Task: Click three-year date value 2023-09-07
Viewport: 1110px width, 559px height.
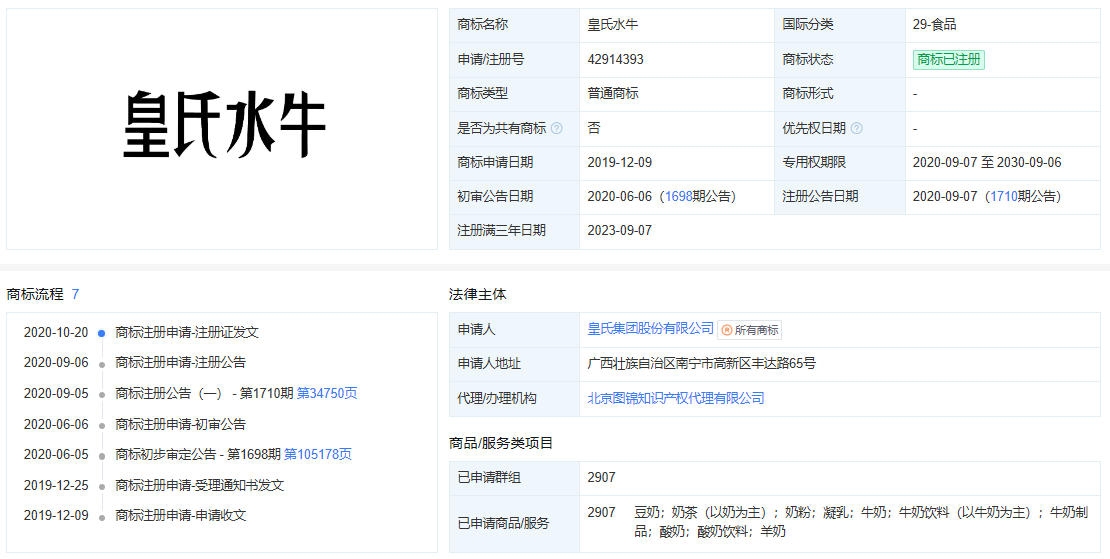Action: tap(619, 231)
